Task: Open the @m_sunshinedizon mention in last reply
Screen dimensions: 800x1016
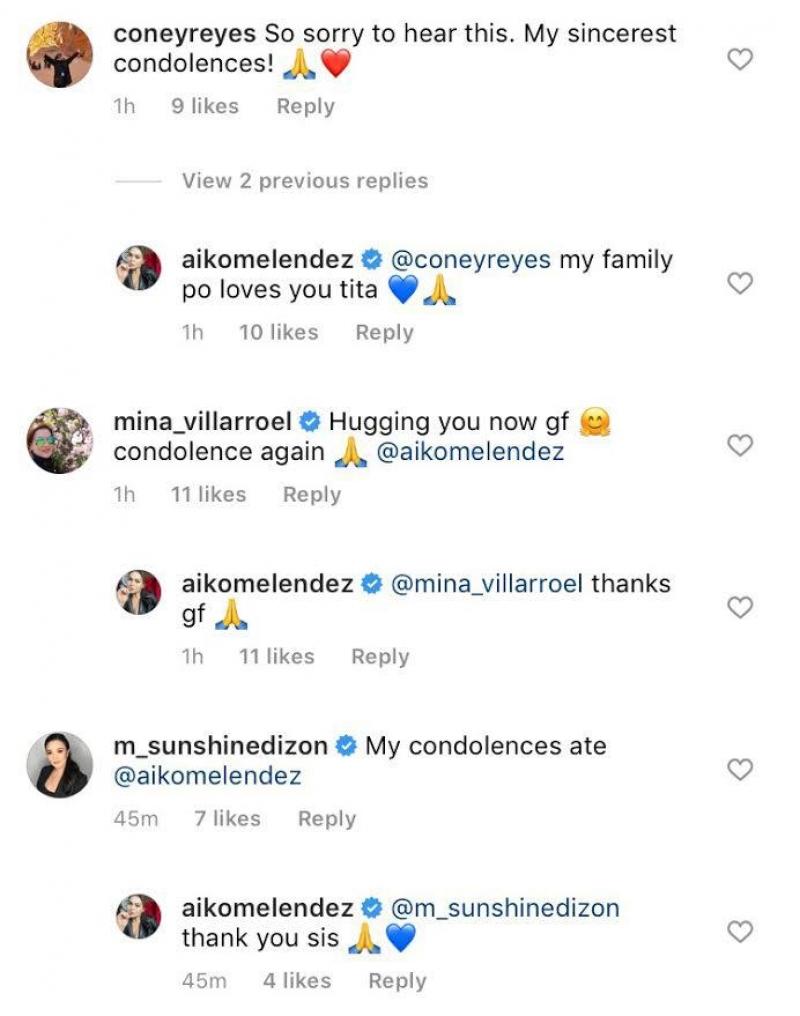Action: tap(504, 908)
